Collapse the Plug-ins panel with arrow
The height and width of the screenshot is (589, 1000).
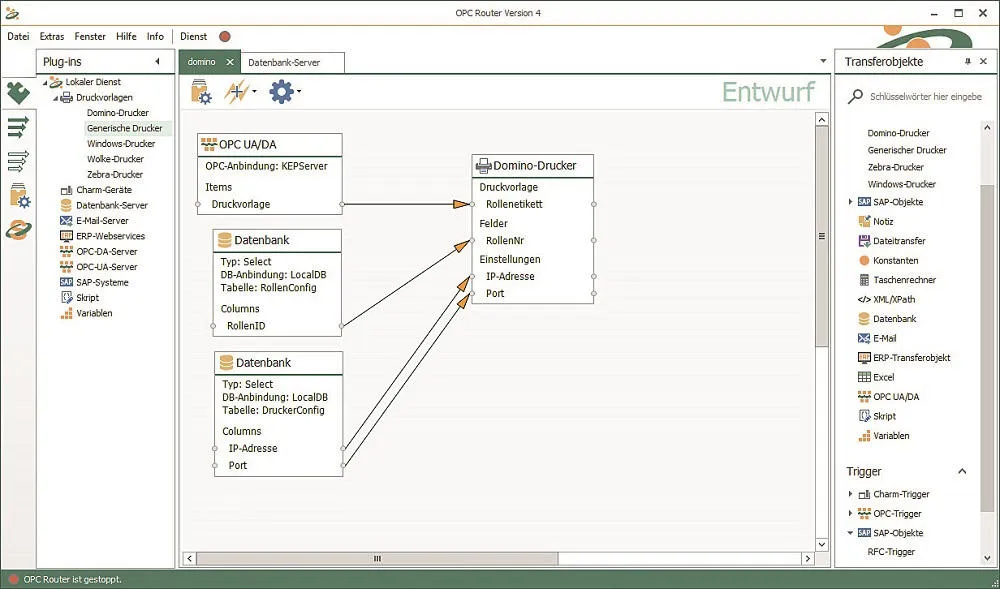[157, 62]
